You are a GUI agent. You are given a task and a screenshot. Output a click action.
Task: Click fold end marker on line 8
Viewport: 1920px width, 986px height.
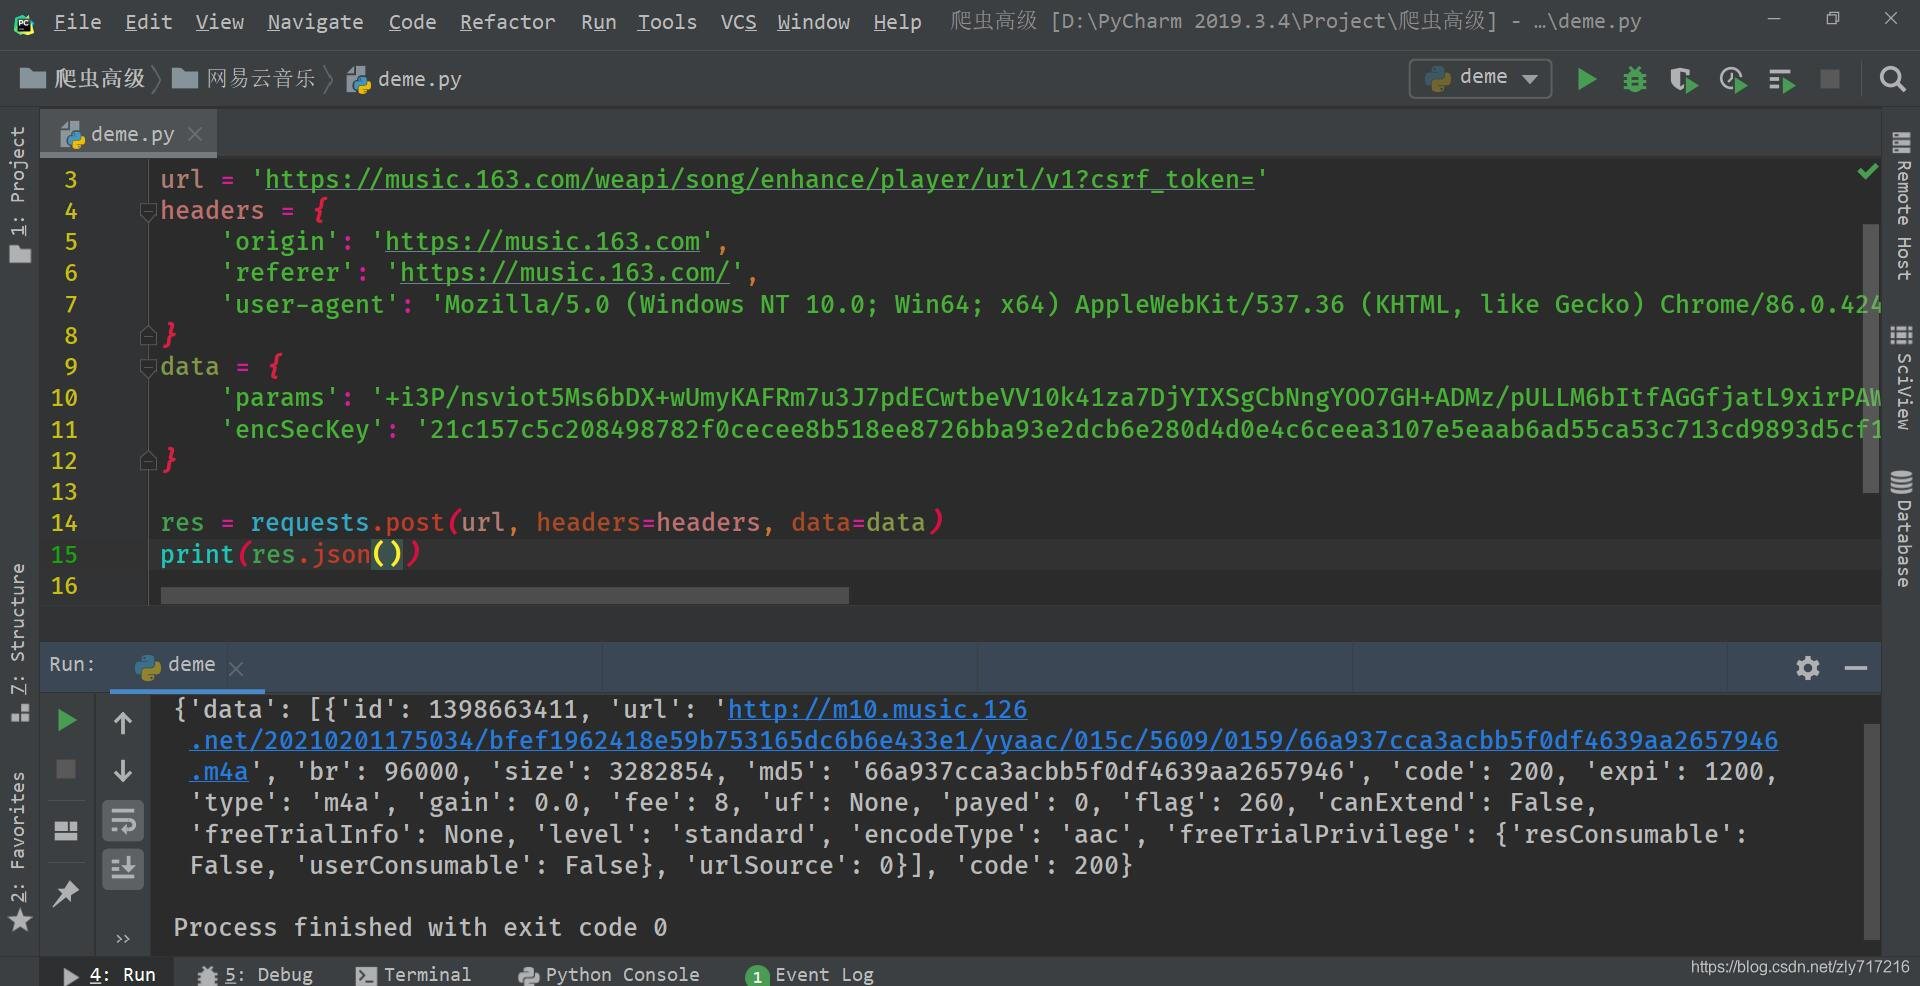tap(149, 335)
